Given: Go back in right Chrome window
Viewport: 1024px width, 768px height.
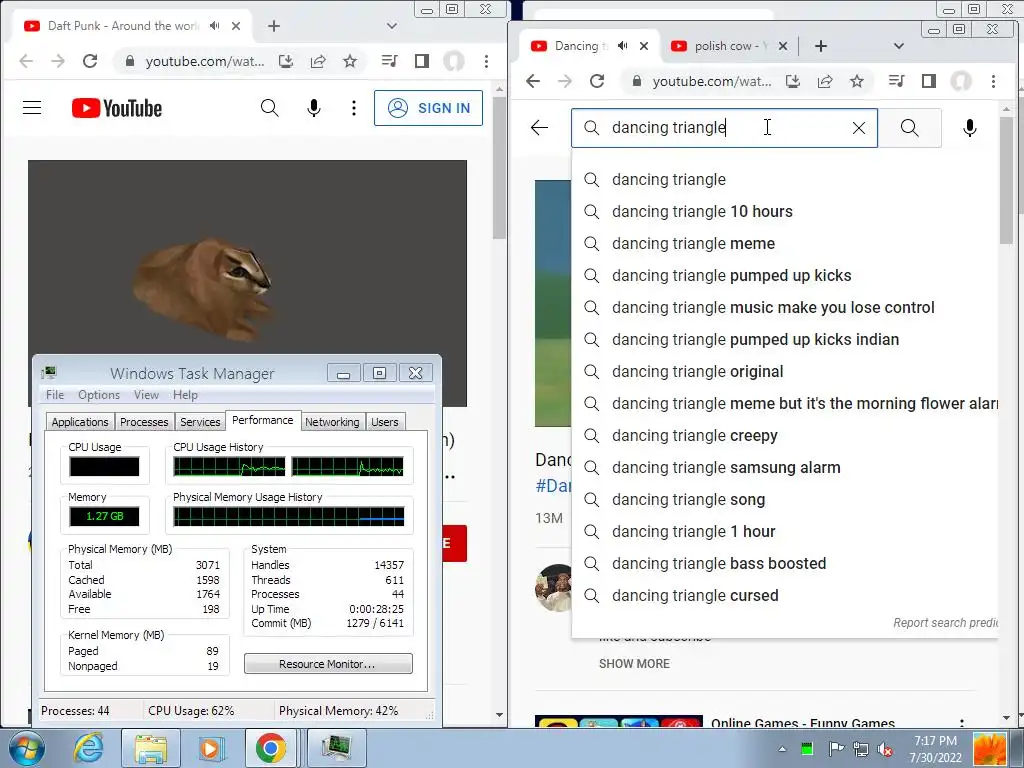Looking at the screenshot, I should 533,81.
